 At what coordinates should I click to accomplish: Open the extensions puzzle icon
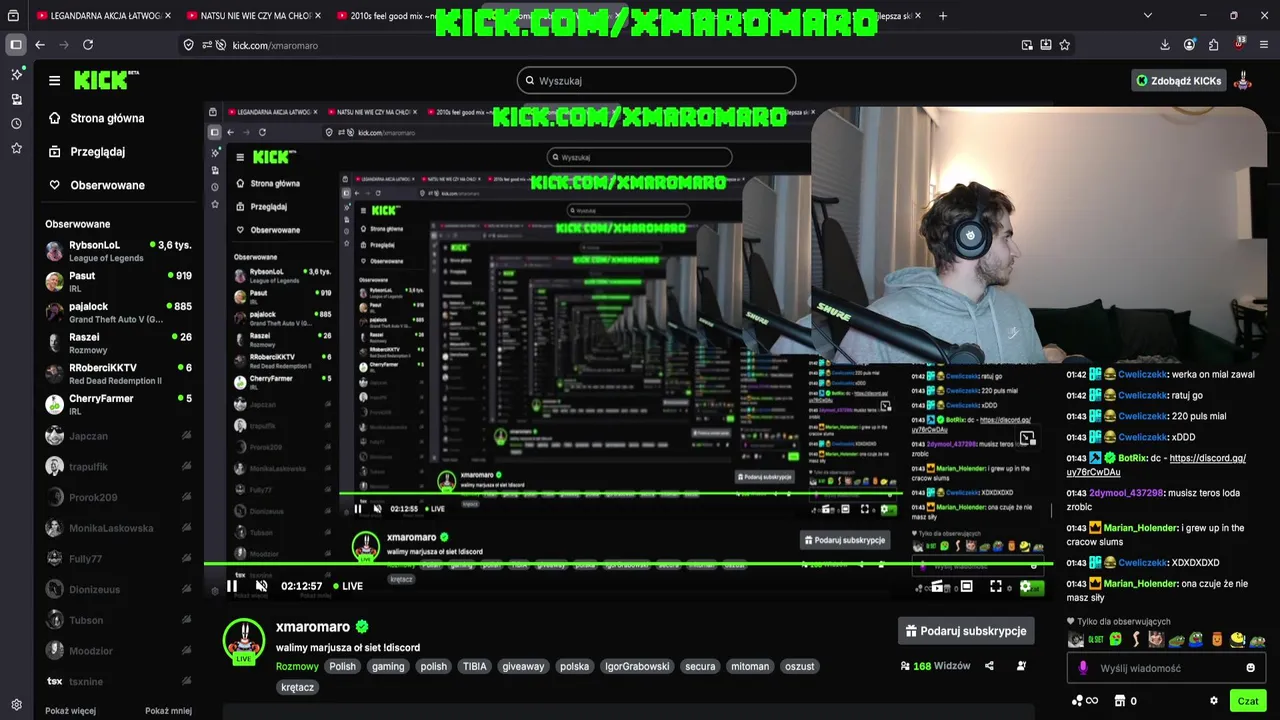pos(1214,45)
